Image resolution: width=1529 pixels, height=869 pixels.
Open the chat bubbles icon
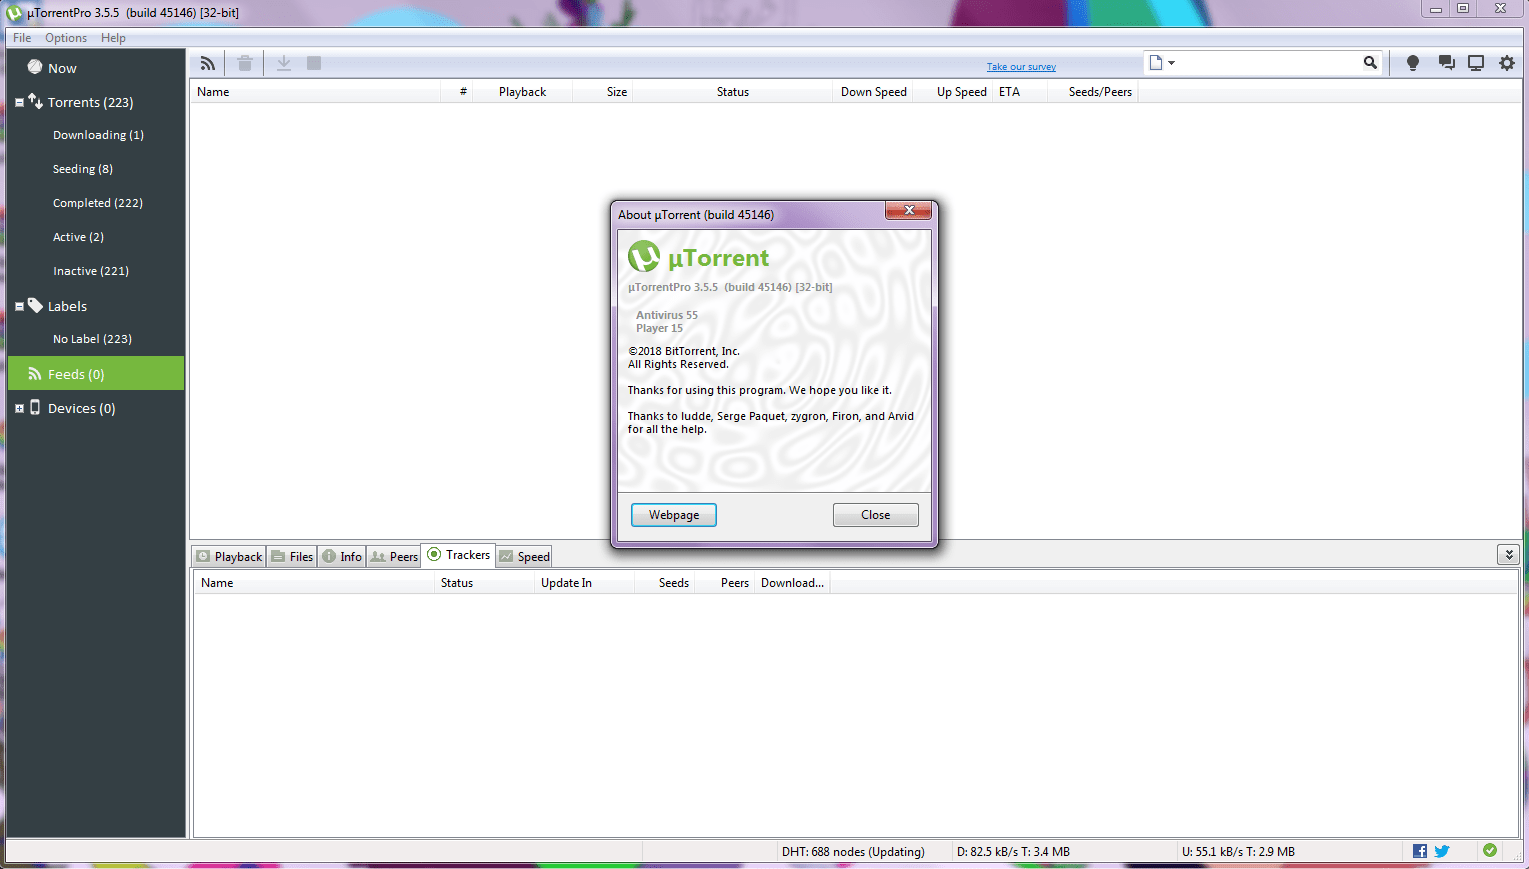pos(1446,63)
